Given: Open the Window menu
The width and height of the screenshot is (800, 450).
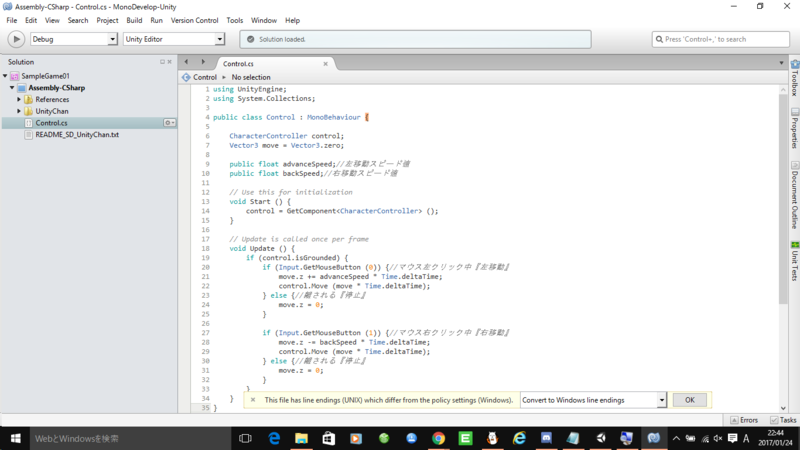Looking at the screenshot, I should click(x=264, y=20).
